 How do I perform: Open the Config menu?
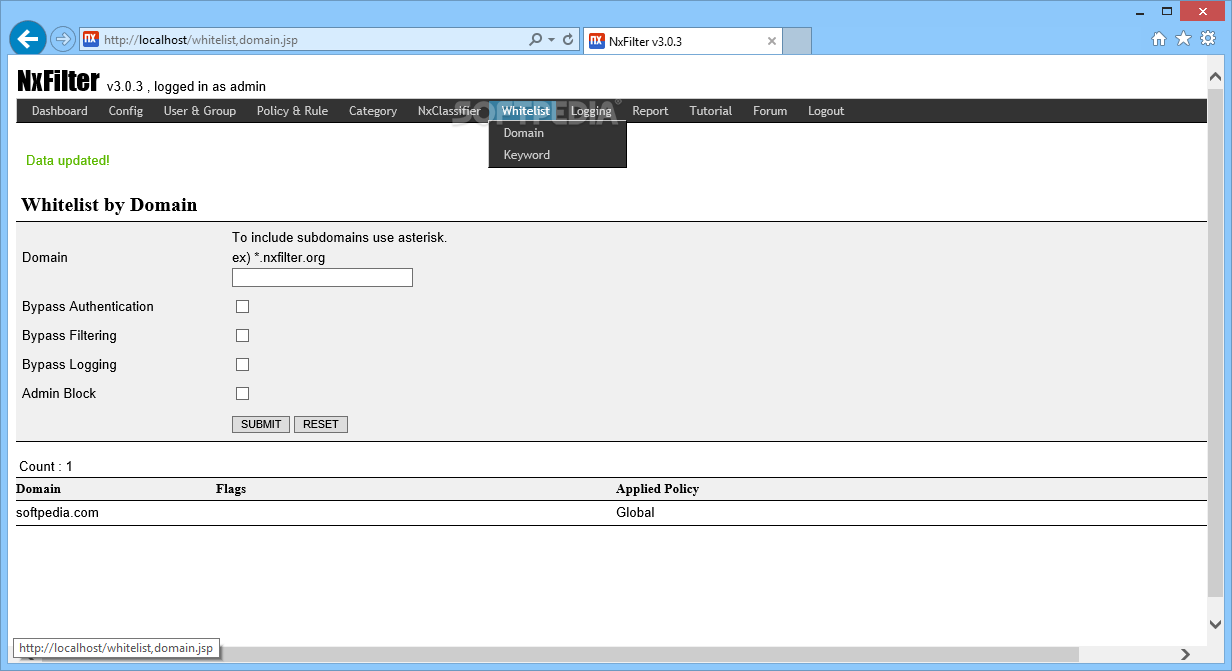[x=126, y=111]
